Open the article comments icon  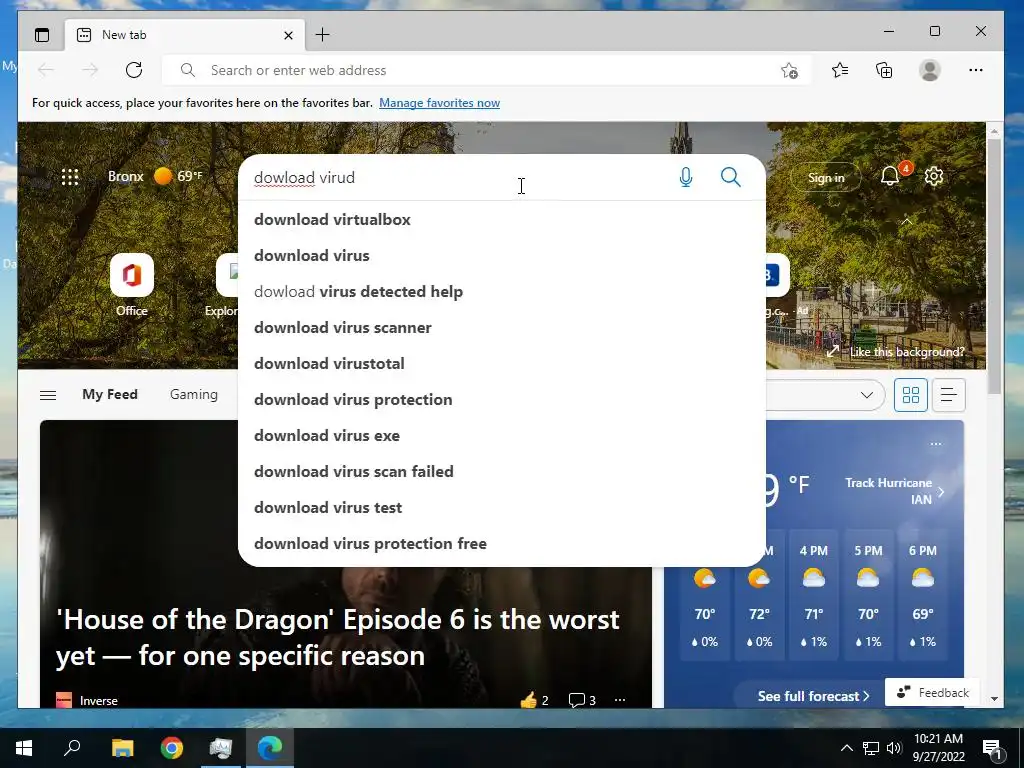pos(576,700)
